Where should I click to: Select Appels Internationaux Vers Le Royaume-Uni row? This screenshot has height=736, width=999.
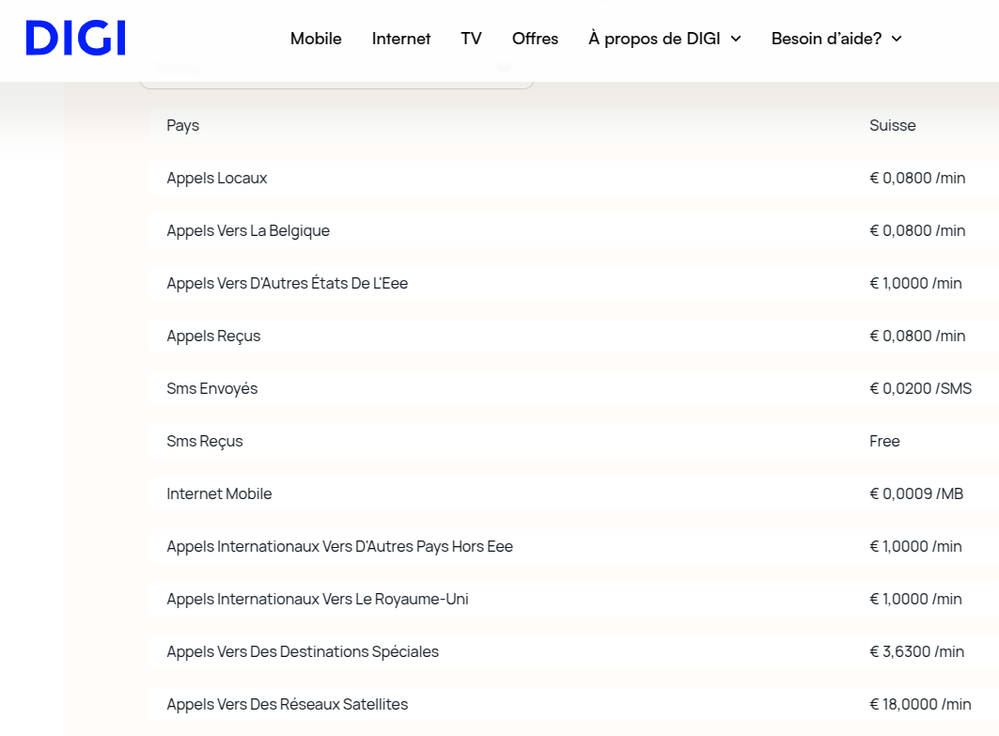(x=317, y=599)
